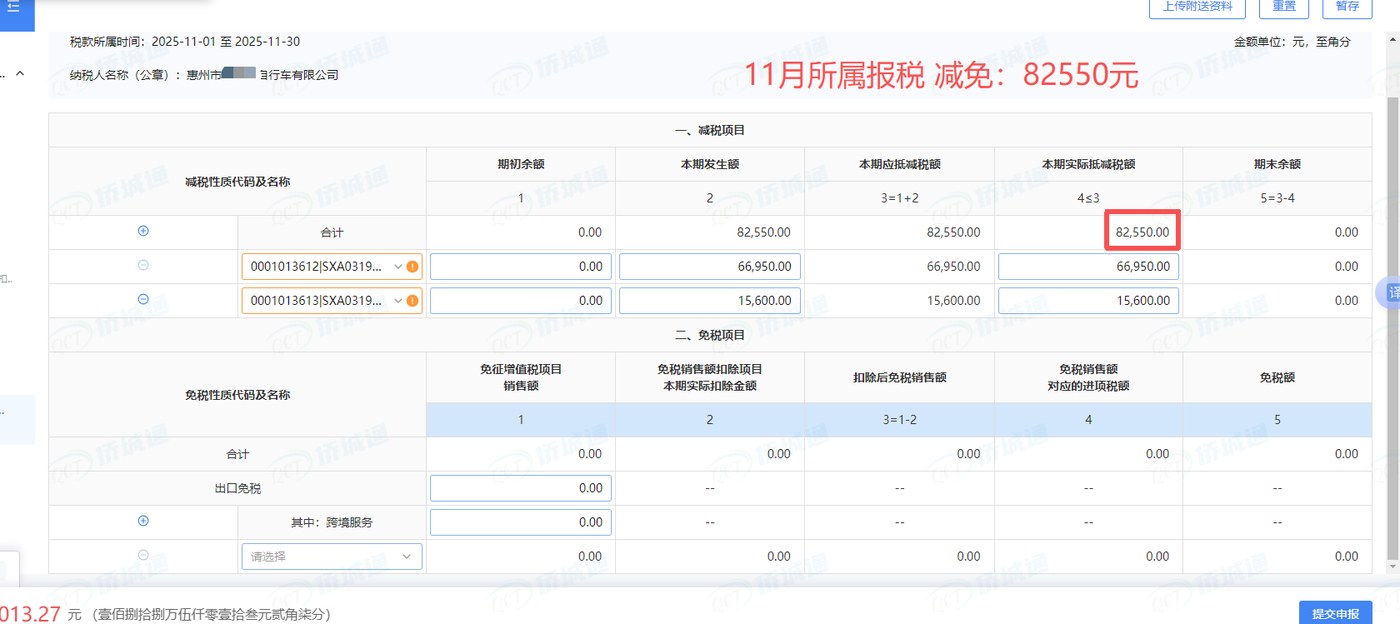
Task: Open the 请选择 exemption code dropdown
Action: click(331, 556)
